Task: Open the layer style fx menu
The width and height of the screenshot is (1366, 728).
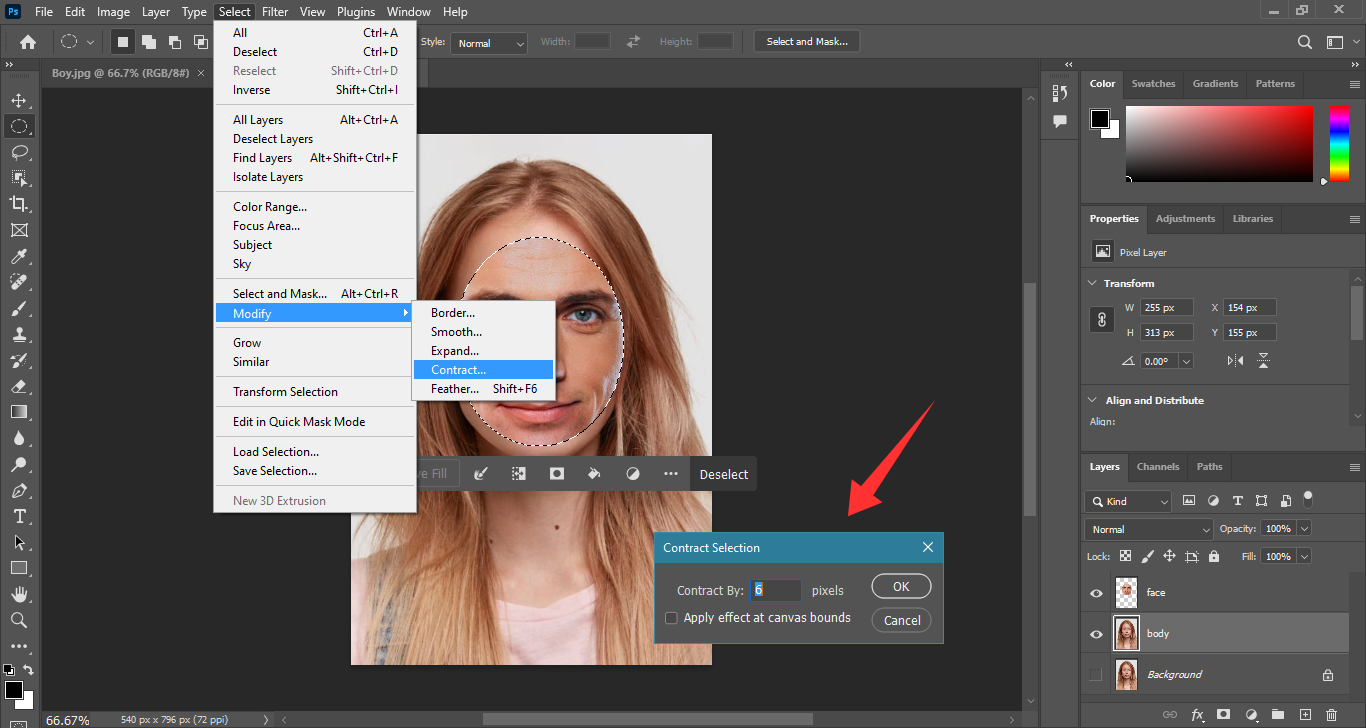Action: click(1197, 715)
